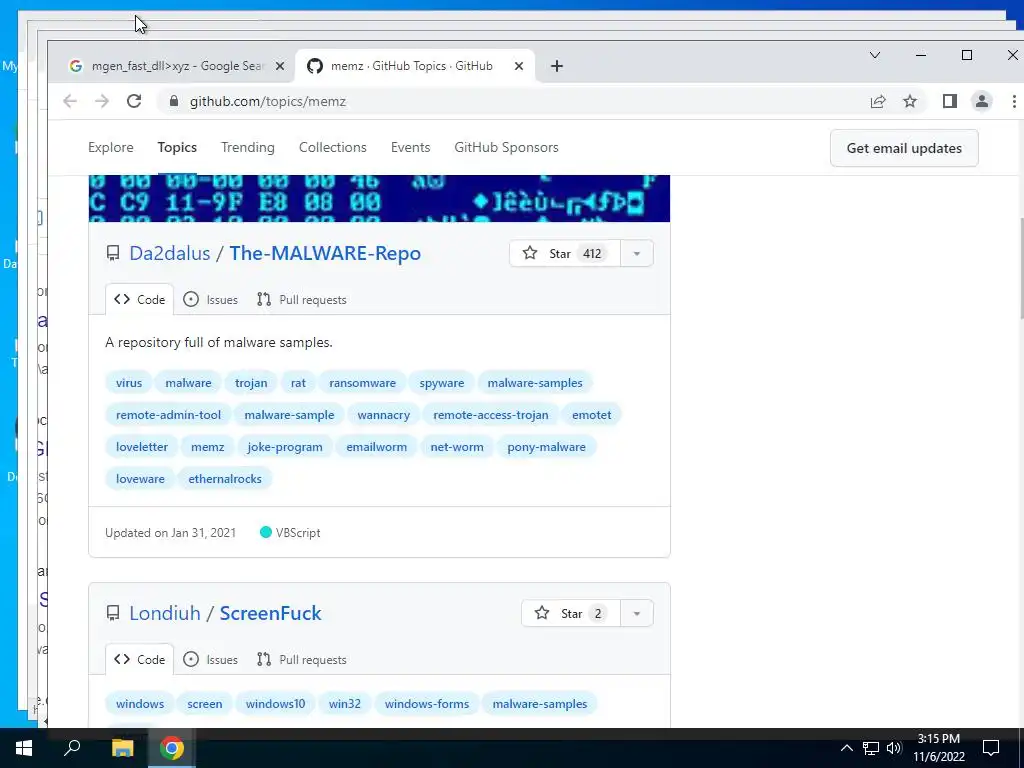
Task: Open Pull requests for ScreenFuck
Action: tap(301, 660)
